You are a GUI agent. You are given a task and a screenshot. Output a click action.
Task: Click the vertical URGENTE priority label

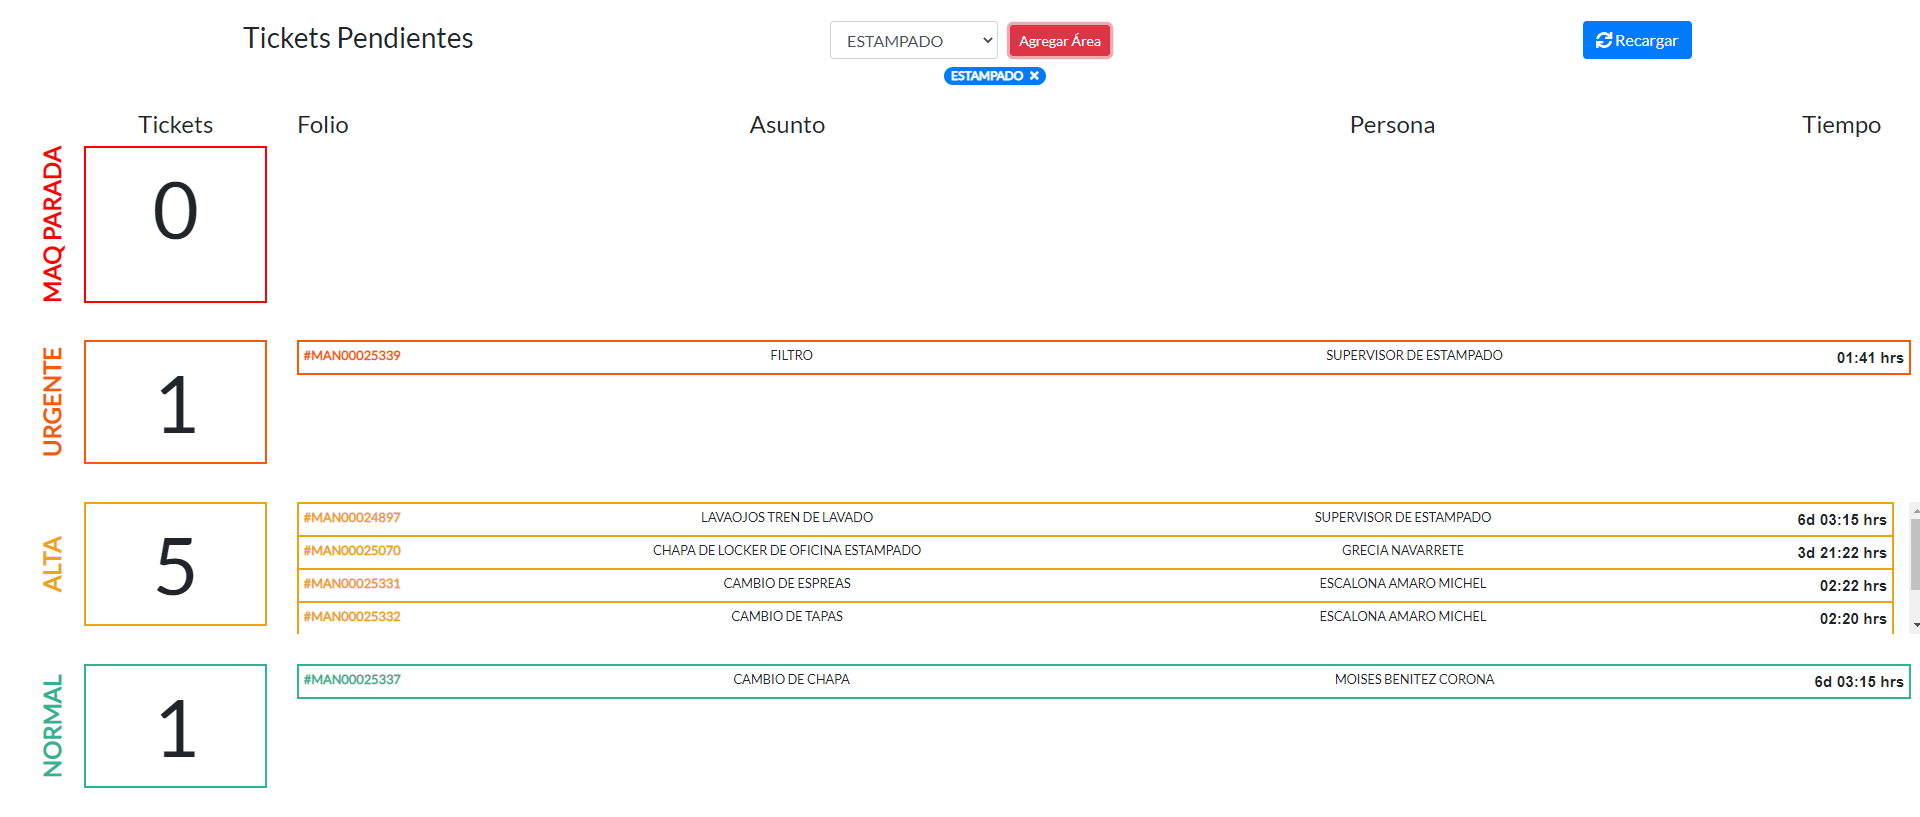click(53, 402)
